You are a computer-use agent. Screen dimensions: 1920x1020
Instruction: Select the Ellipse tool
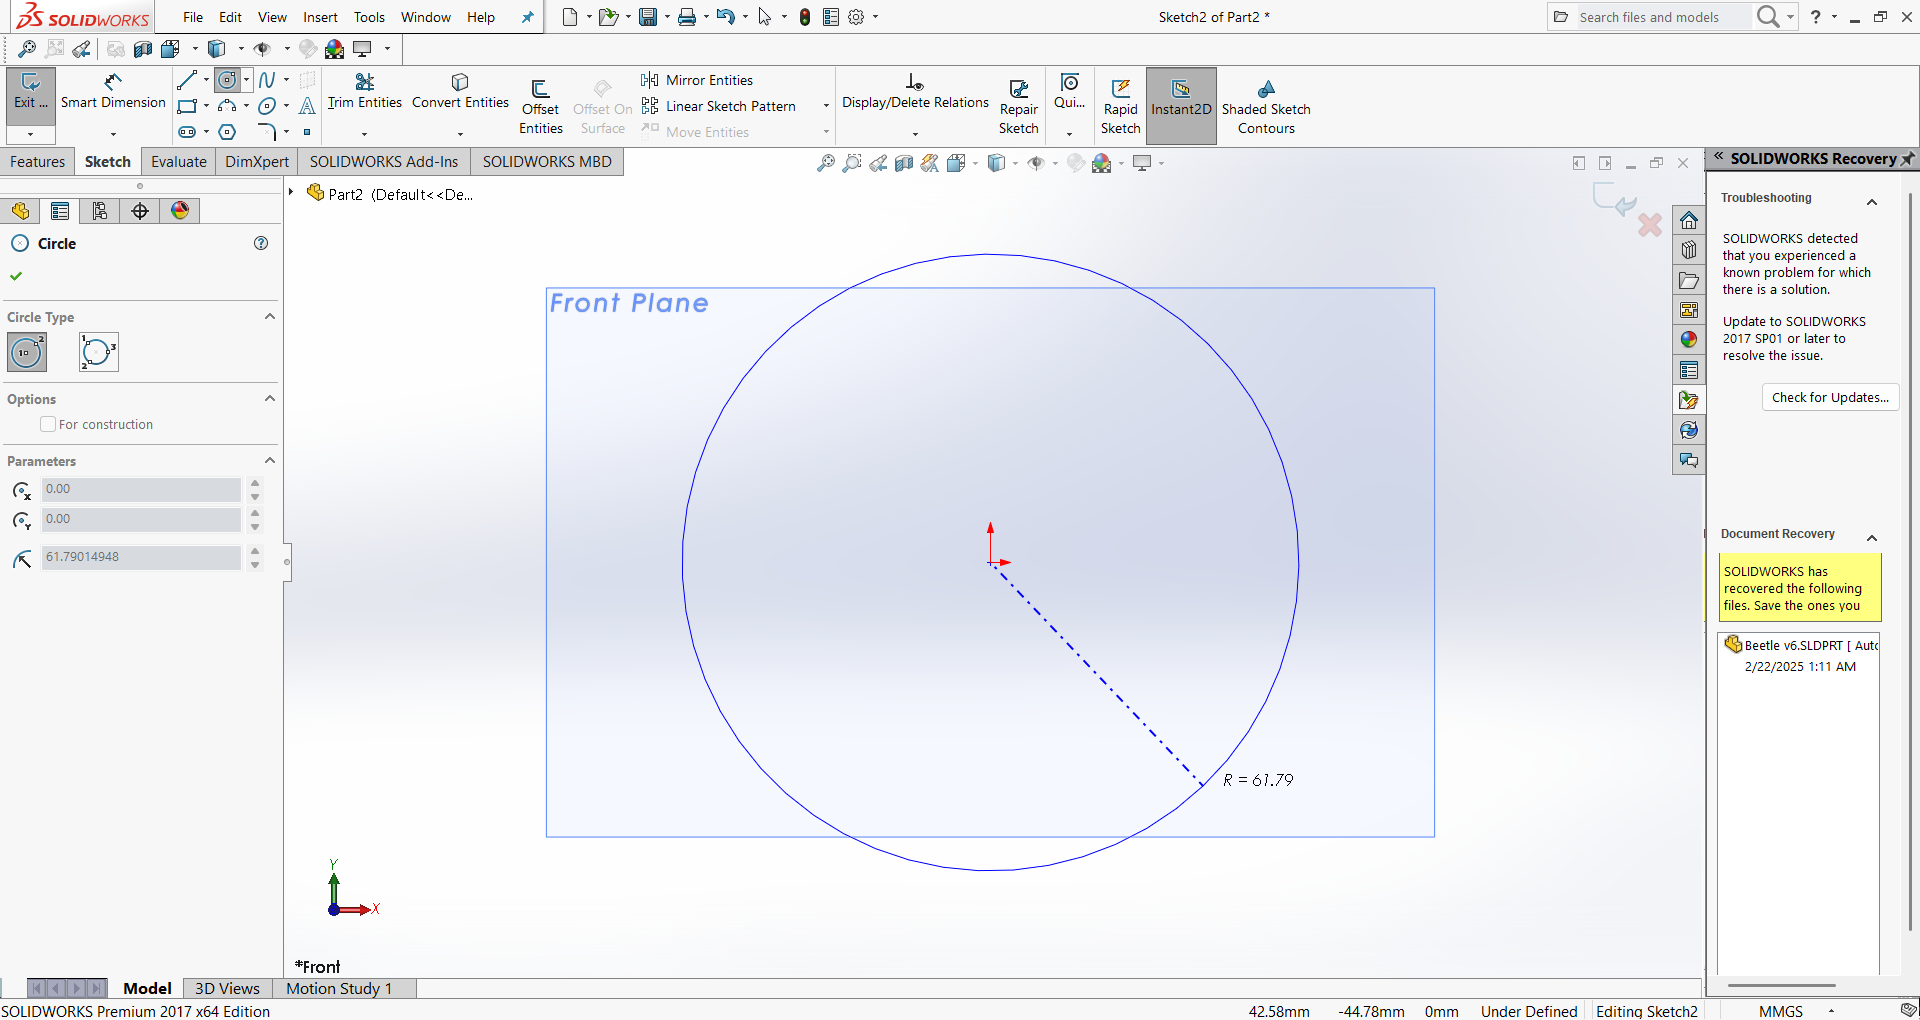click(x=267, y=106)
